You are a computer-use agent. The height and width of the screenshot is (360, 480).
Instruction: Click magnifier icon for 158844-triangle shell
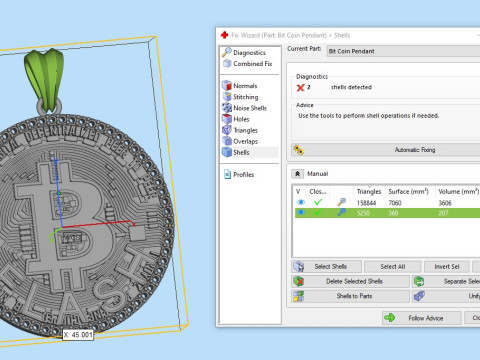click(x=341, y=202)
